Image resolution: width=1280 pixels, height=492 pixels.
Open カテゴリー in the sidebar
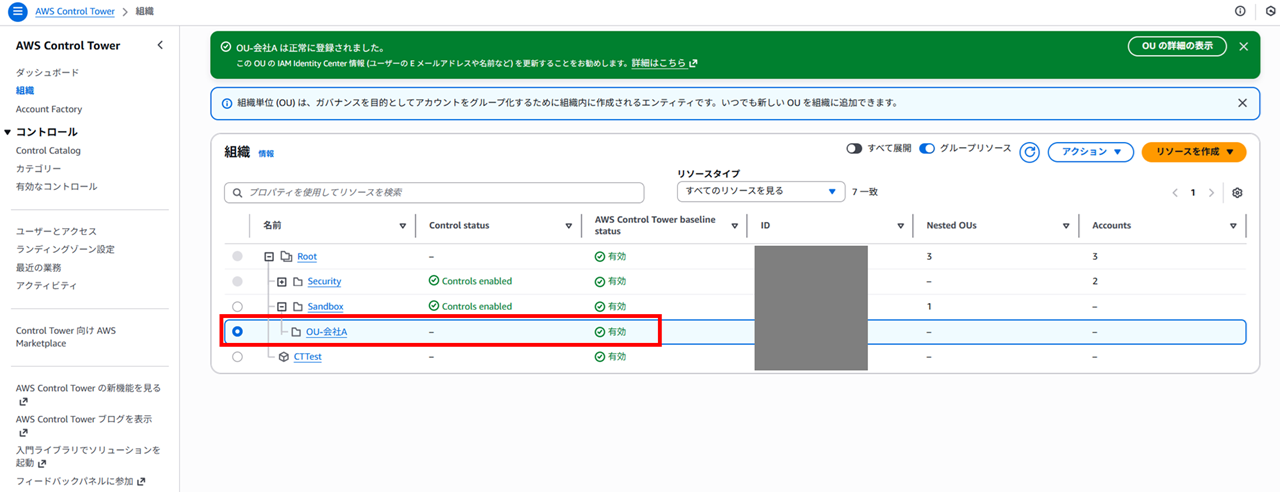(x=39, y=169)
